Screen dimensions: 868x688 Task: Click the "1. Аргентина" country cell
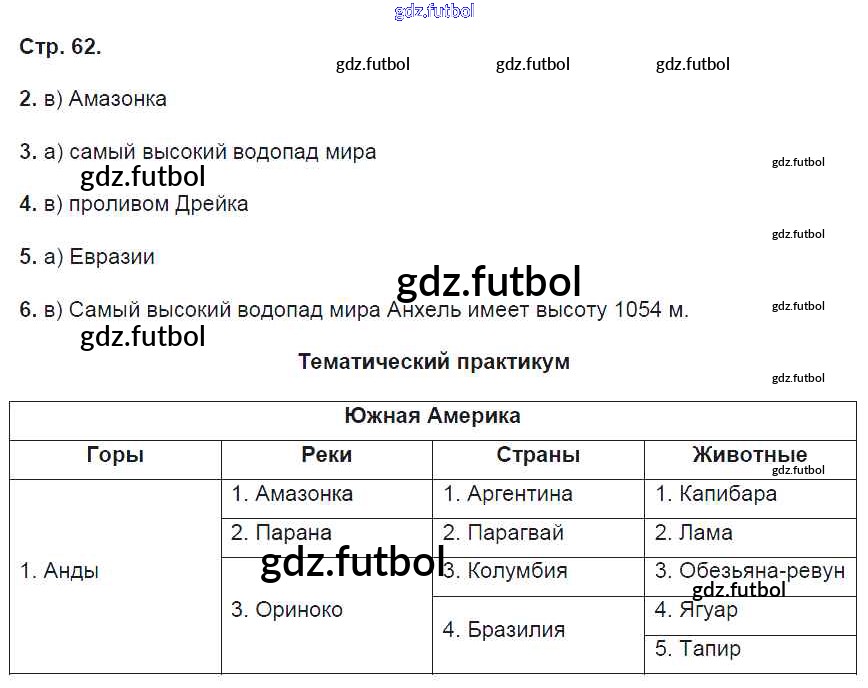coord(508,494)
